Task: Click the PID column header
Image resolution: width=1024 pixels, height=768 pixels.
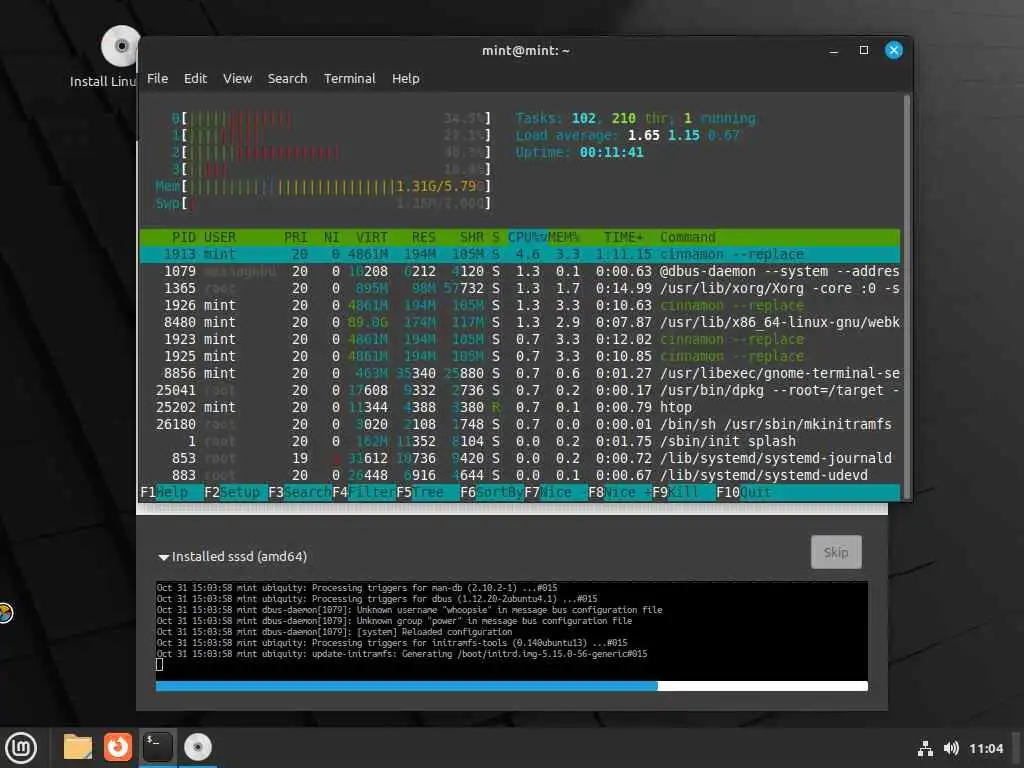Action: point(184,237)
